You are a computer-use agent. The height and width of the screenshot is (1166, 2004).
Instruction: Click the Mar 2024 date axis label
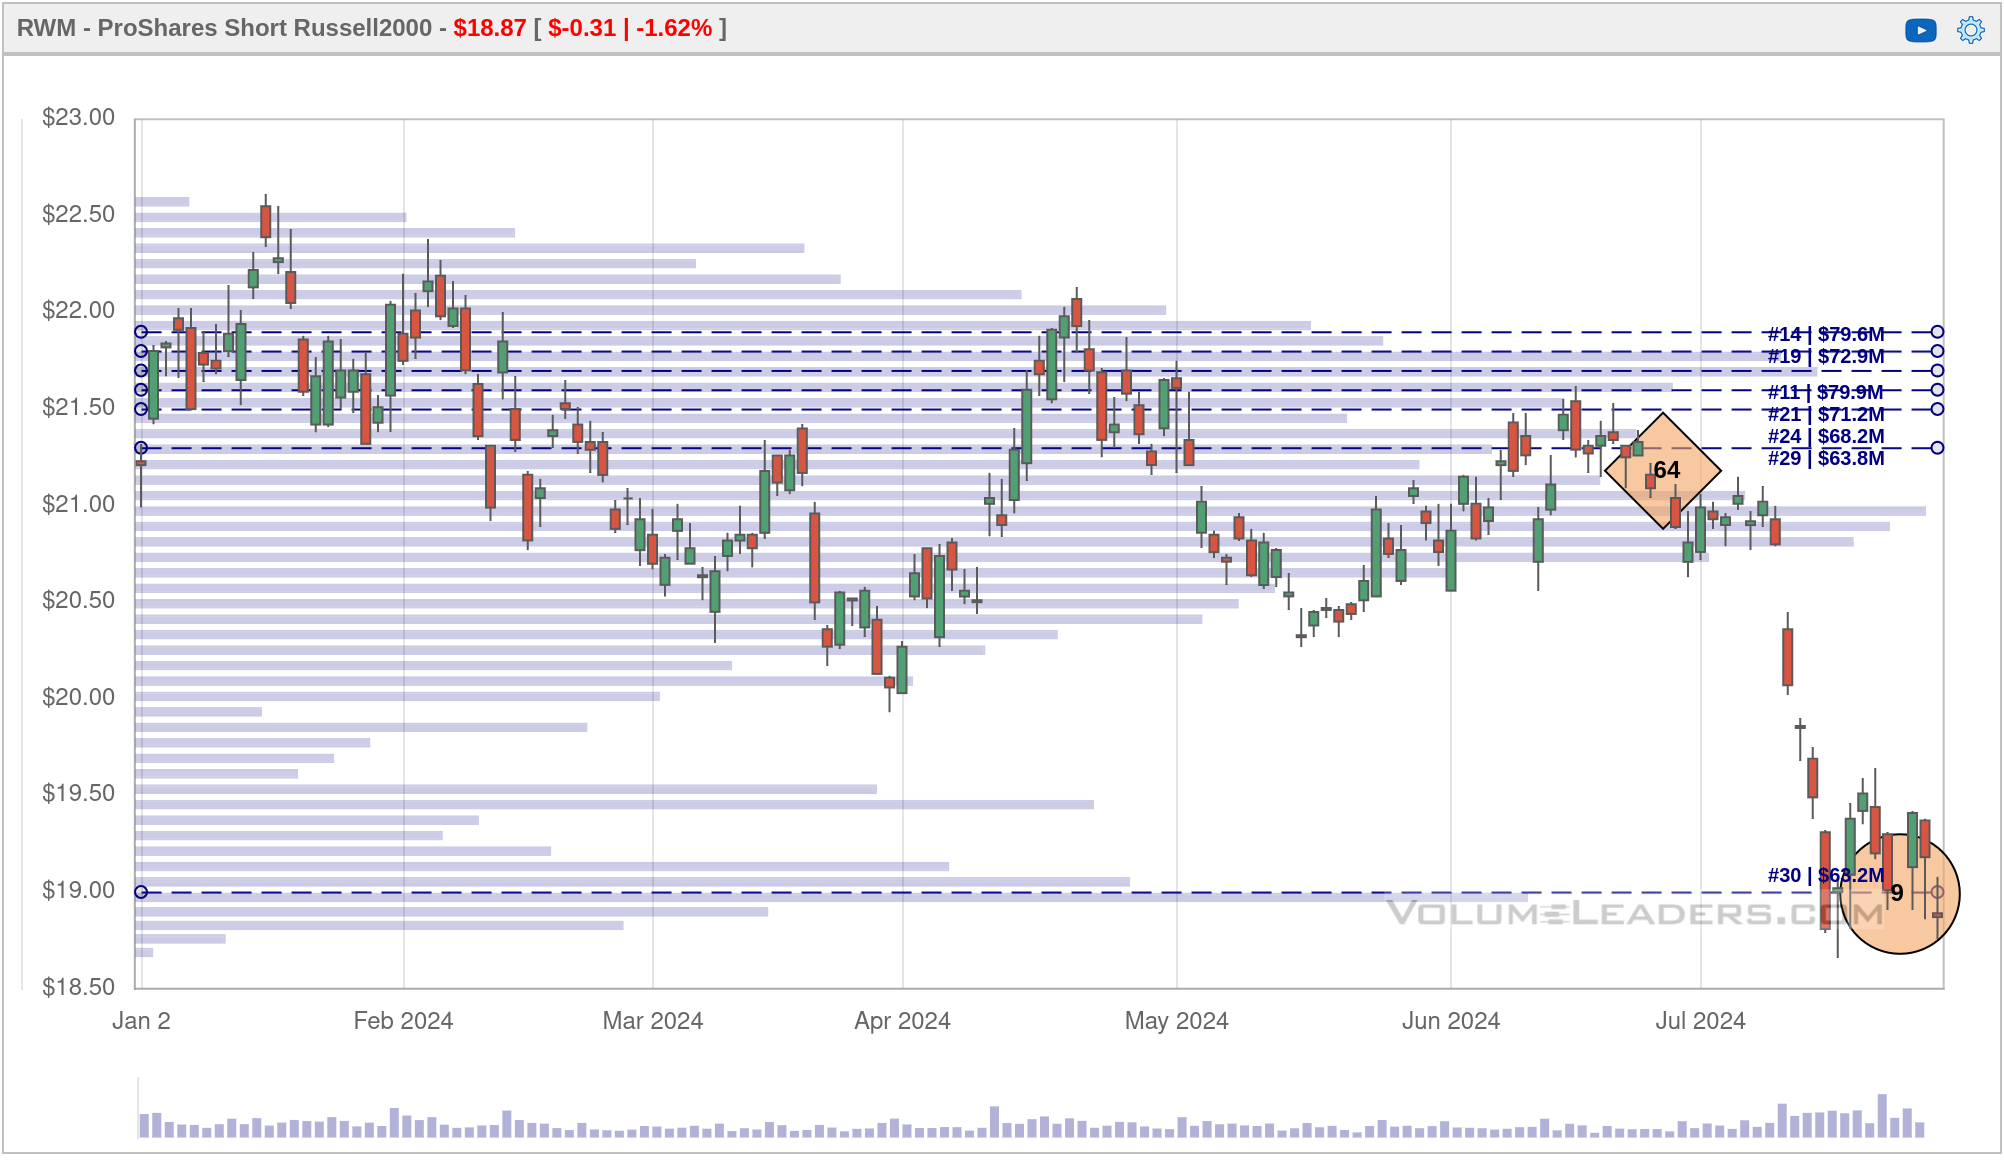(x=652, y=1021)
